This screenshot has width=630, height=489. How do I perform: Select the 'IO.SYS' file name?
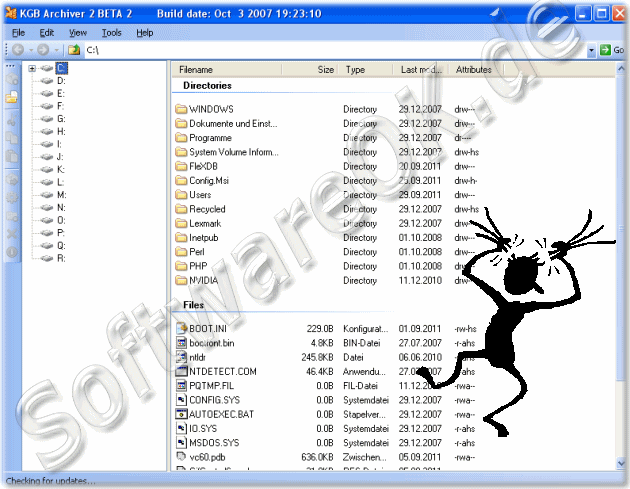[203, 429]
